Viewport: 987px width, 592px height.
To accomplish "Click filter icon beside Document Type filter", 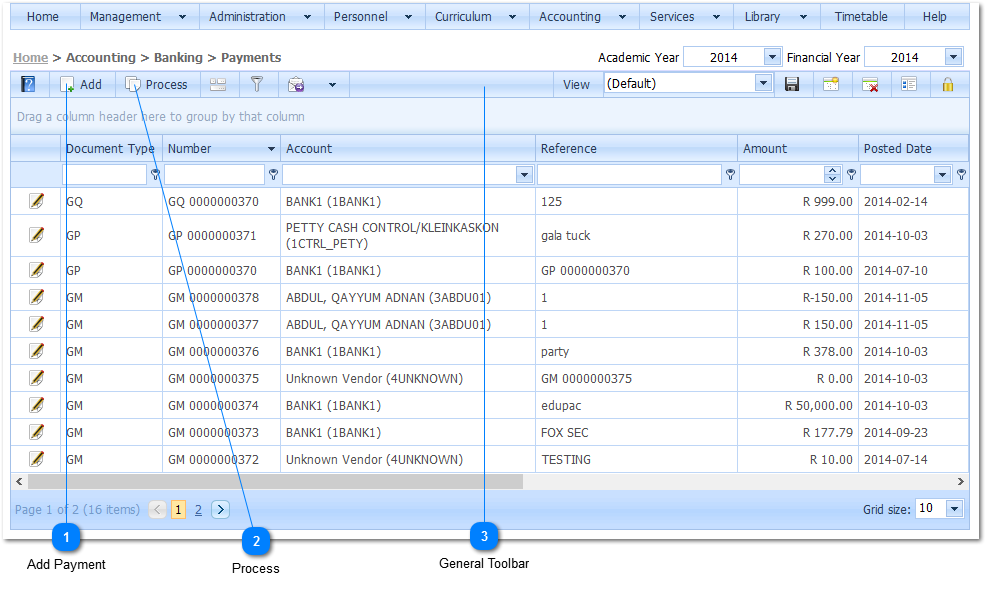I will (x=155, y=174).
